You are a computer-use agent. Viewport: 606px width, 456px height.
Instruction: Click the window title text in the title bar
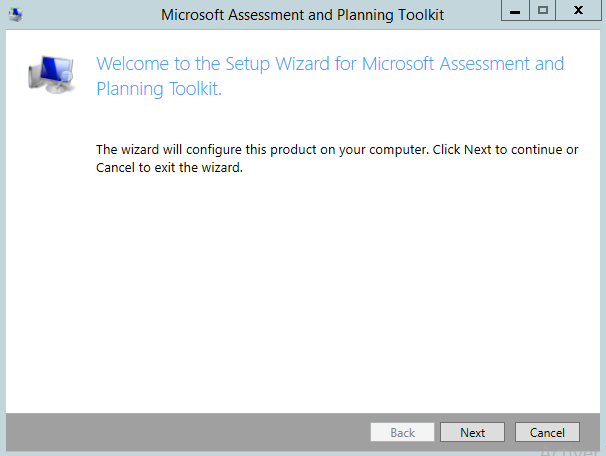point(302,14)
